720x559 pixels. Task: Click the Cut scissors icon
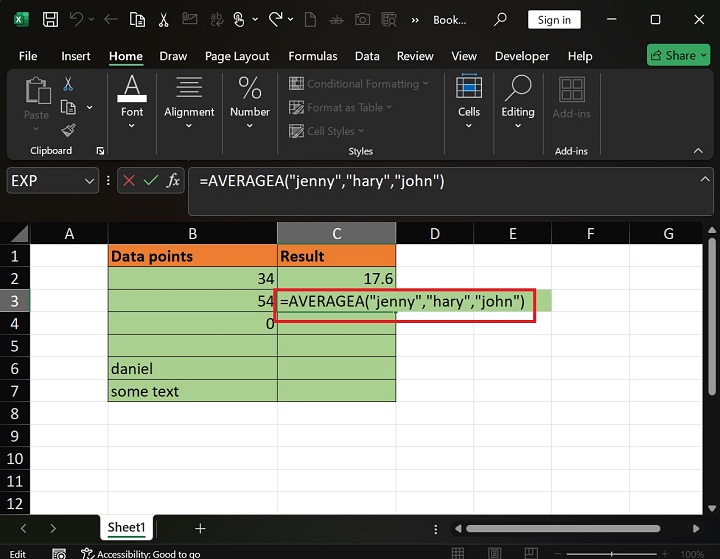[68, 85]
